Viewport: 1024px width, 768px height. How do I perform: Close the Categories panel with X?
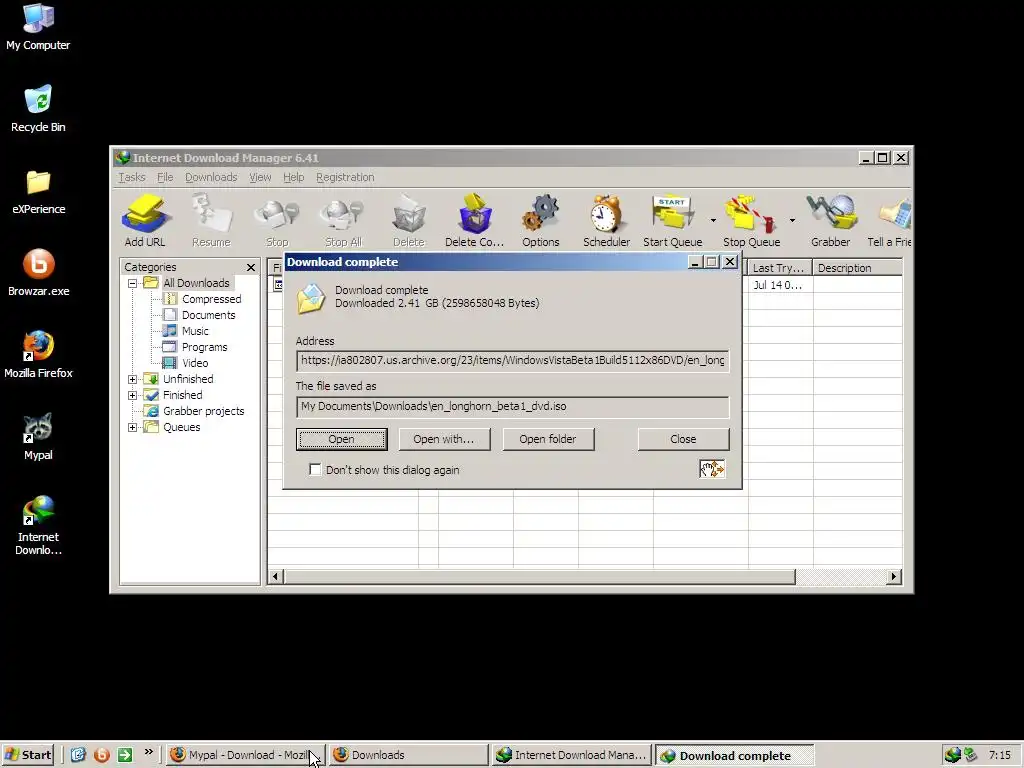tap(251, 267)
